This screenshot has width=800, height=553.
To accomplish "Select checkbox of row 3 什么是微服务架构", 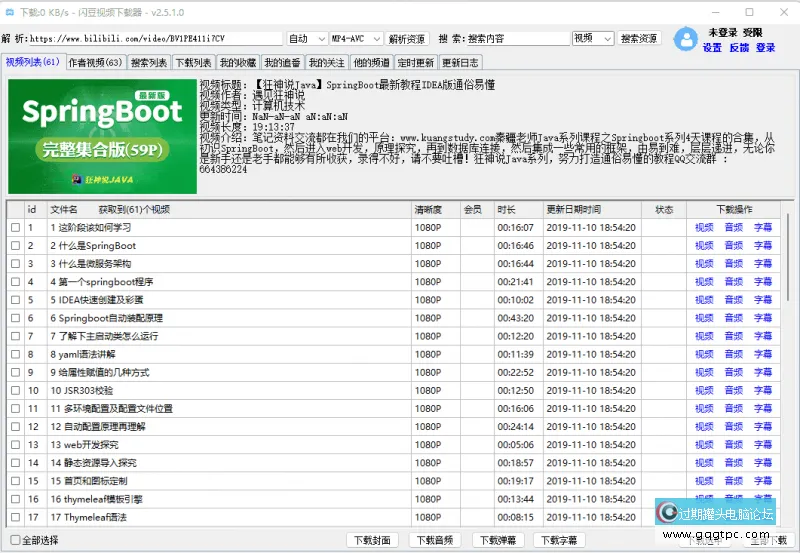I will (16, 264).
